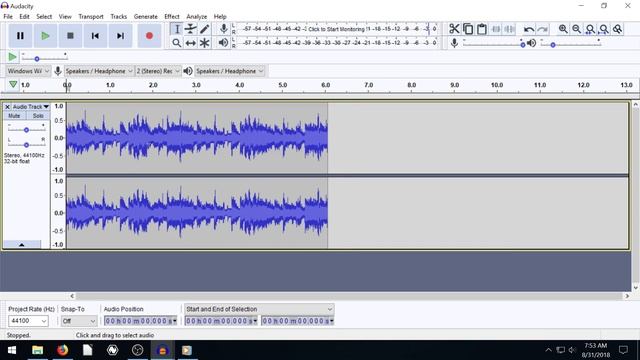Start playback with the green Play button
Image resolution: width=640 pixels, height=360 pixels.
45,36
